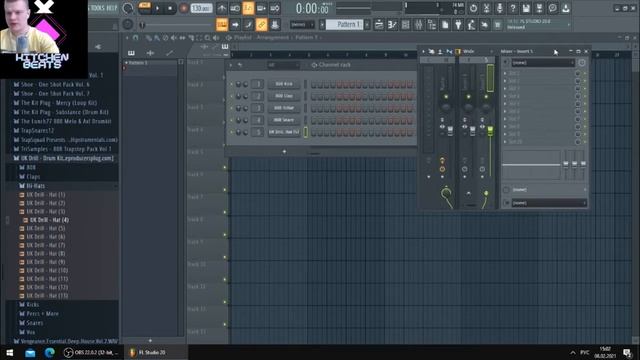
Task: Click the download content library icon
Action: point(566,8)
